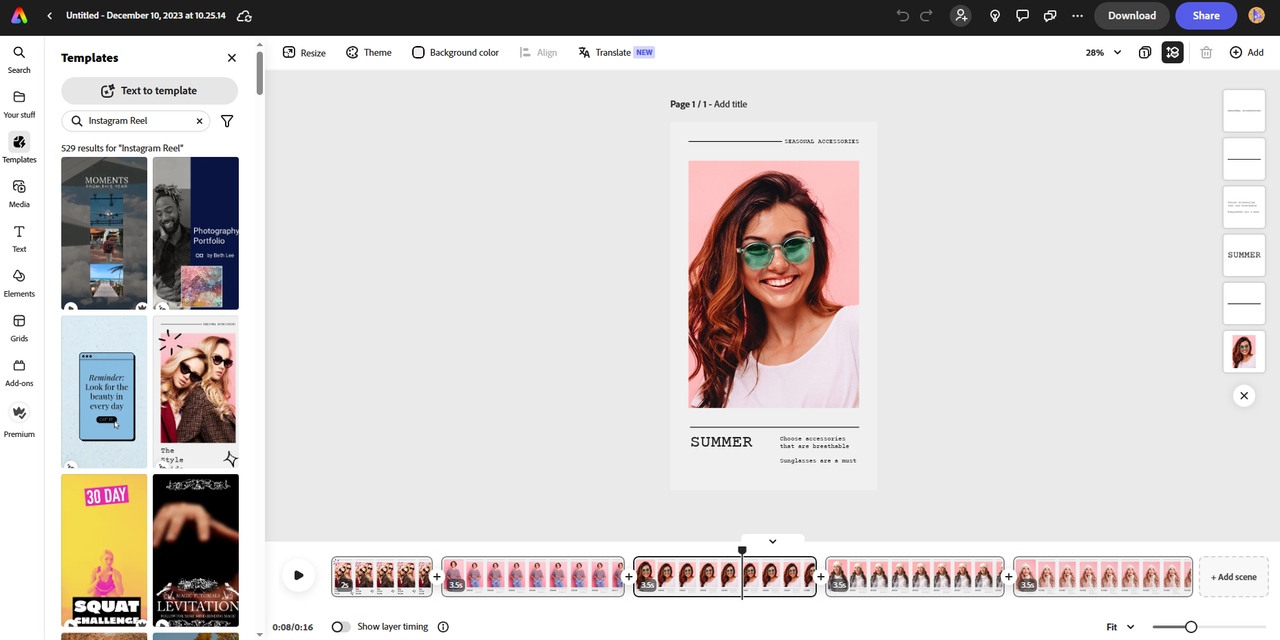
Task: Open the chat bubbles icon next to the More options ellipsis
Action: 1050,16
